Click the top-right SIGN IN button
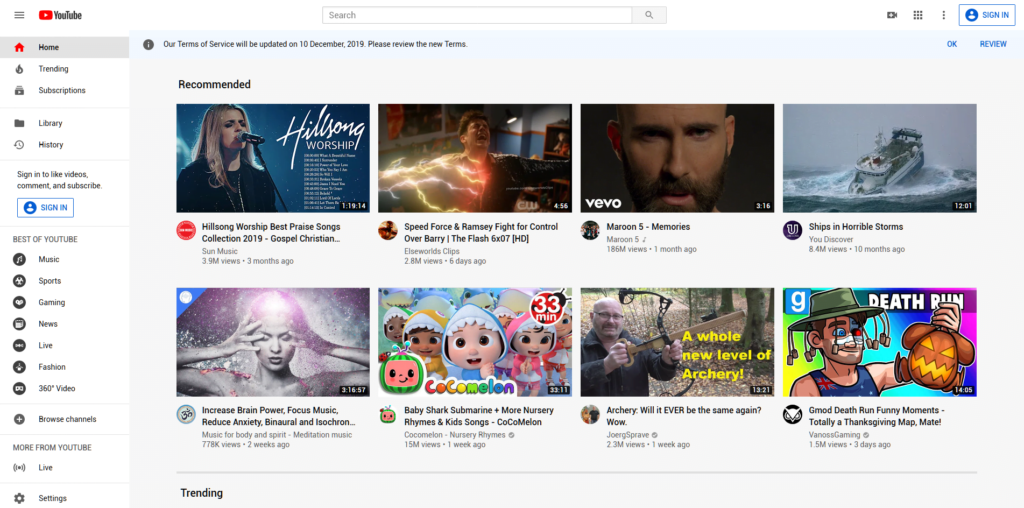Screen dimensions: 1024x508 987,15
